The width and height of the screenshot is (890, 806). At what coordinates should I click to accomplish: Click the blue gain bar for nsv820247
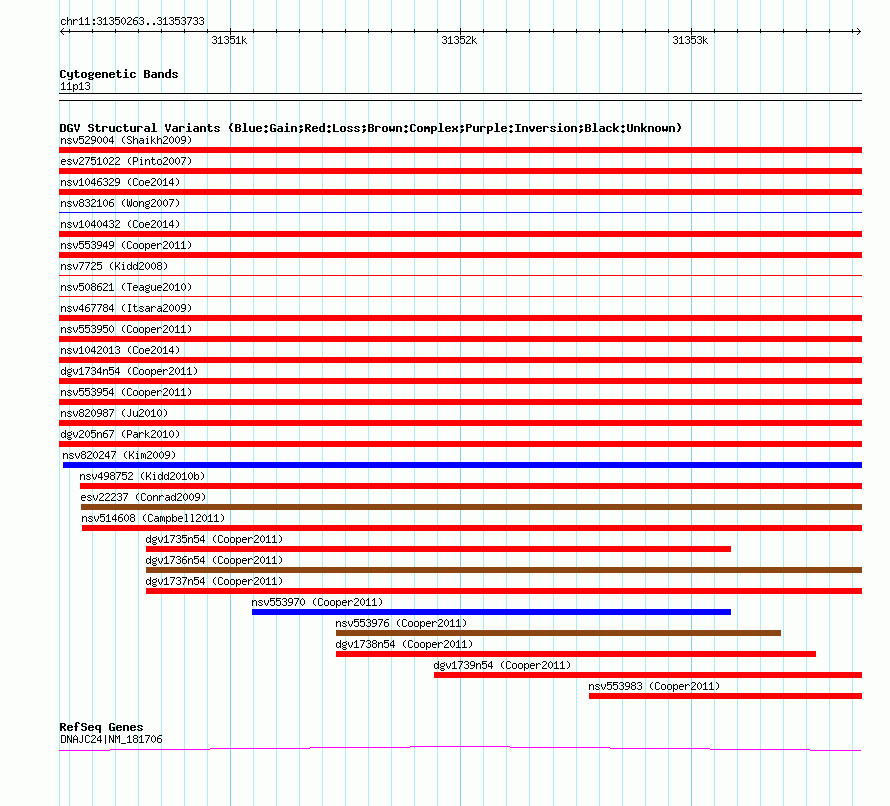462,465
